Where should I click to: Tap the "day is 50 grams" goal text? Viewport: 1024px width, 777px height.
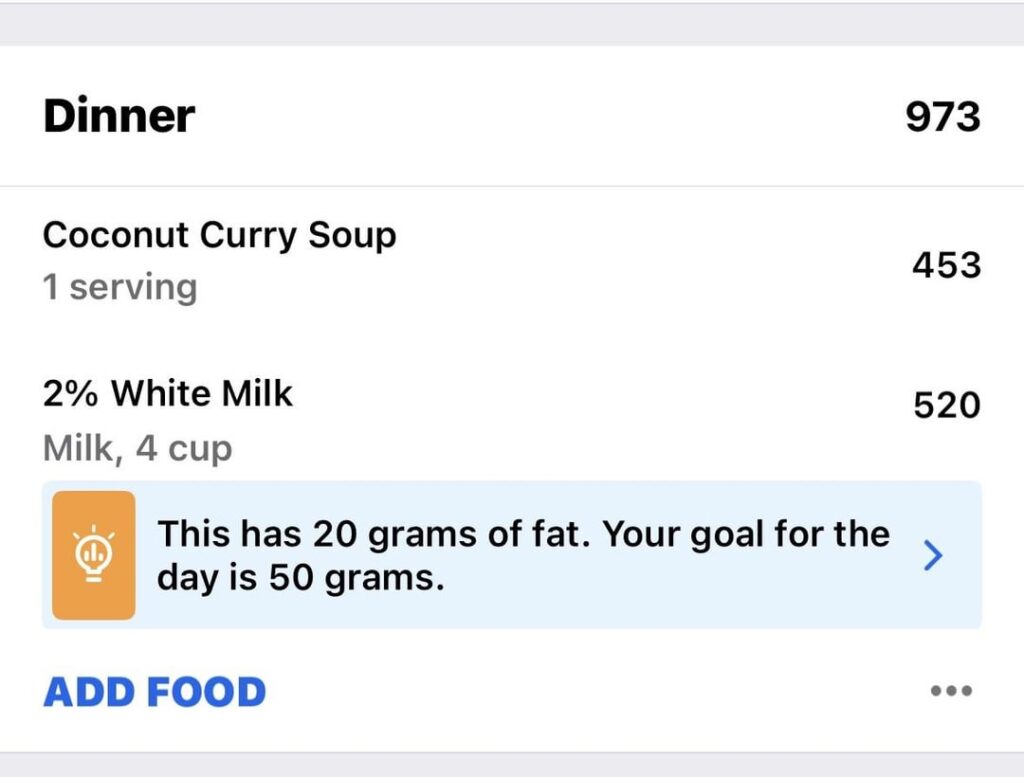(300, 578)
